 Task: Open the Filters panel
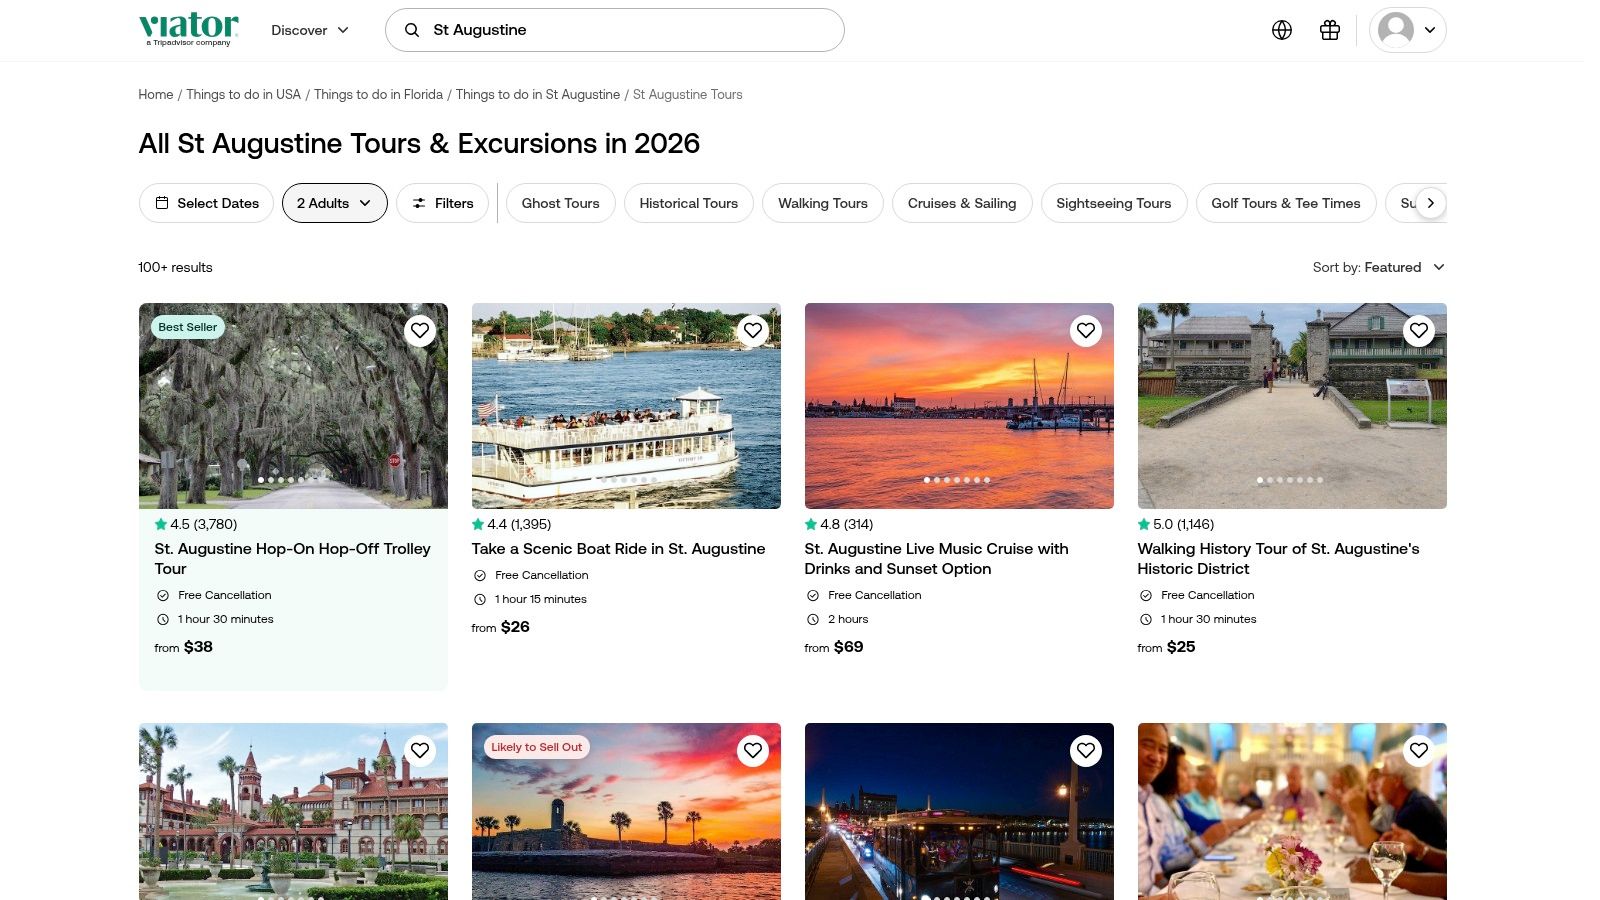pyautogui.click(x=442, y=203)
